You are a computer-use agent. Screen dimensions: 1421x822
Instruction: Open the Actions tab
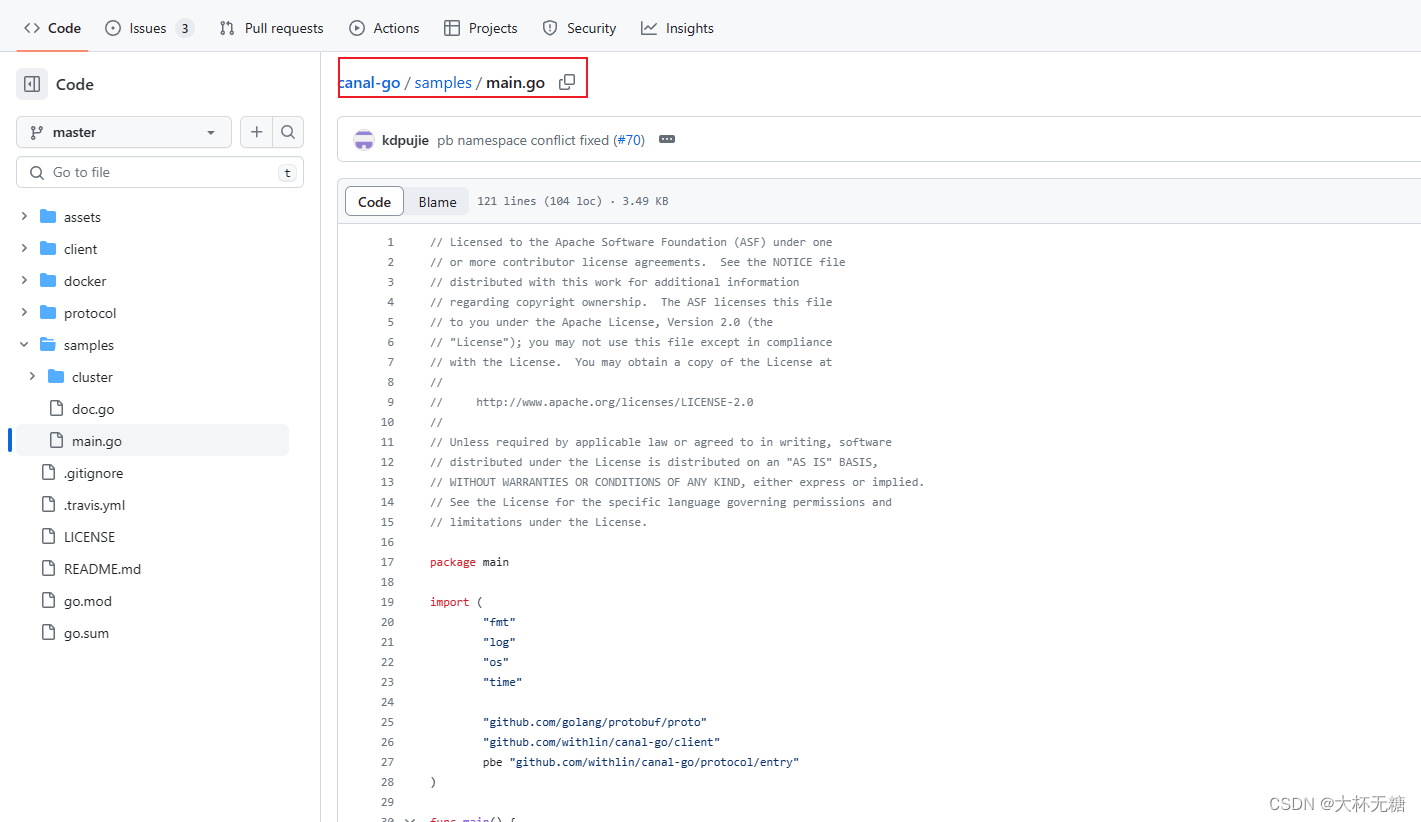point(384,28)
